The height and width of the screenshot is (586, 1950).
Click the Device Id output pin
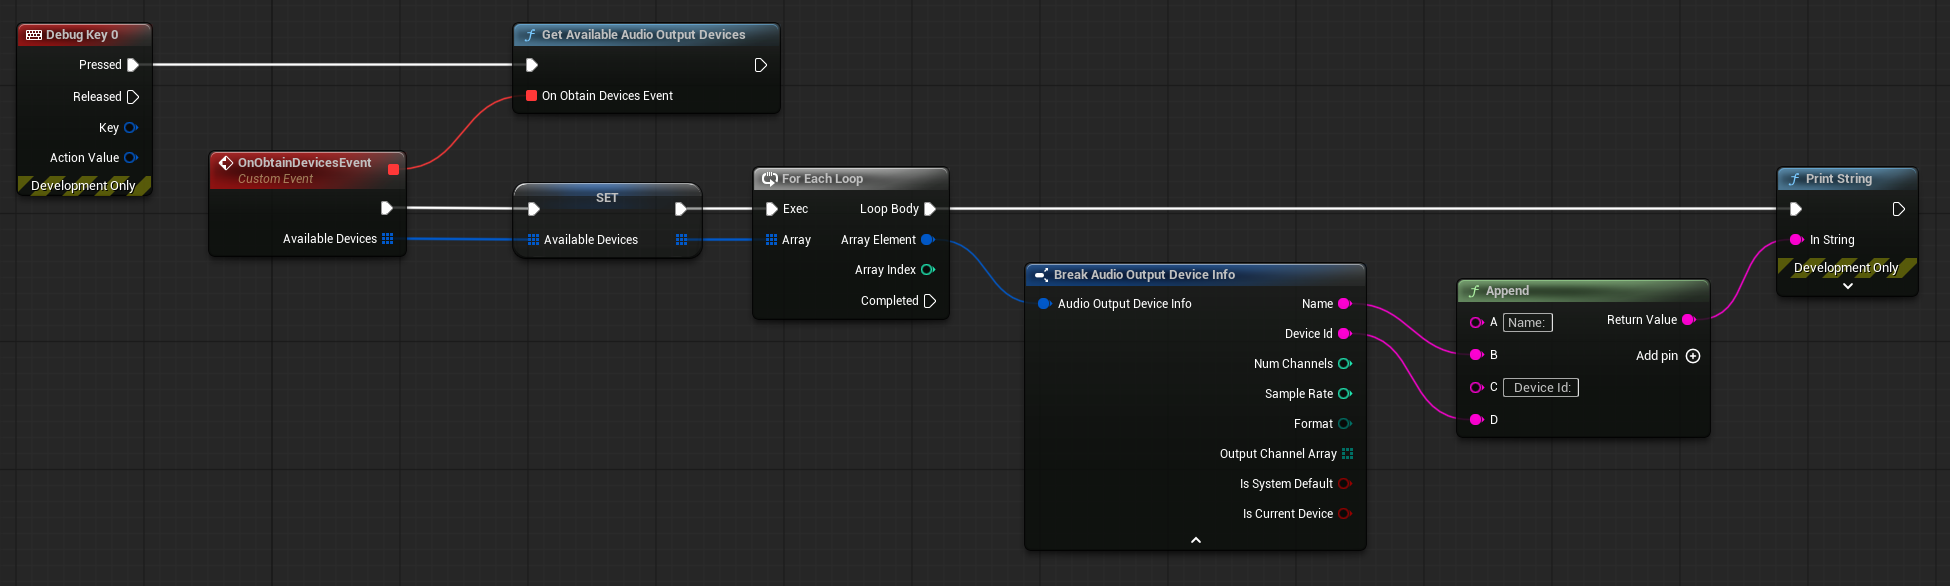[x=1345, y=334]
